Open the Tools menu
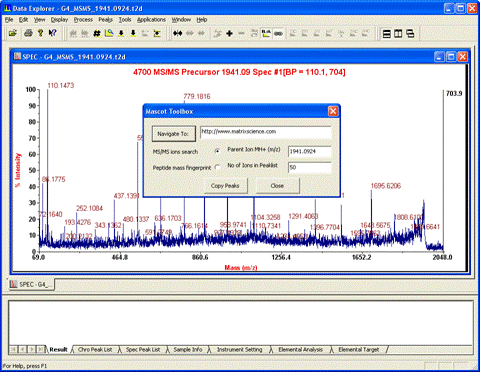 (125, 20)
